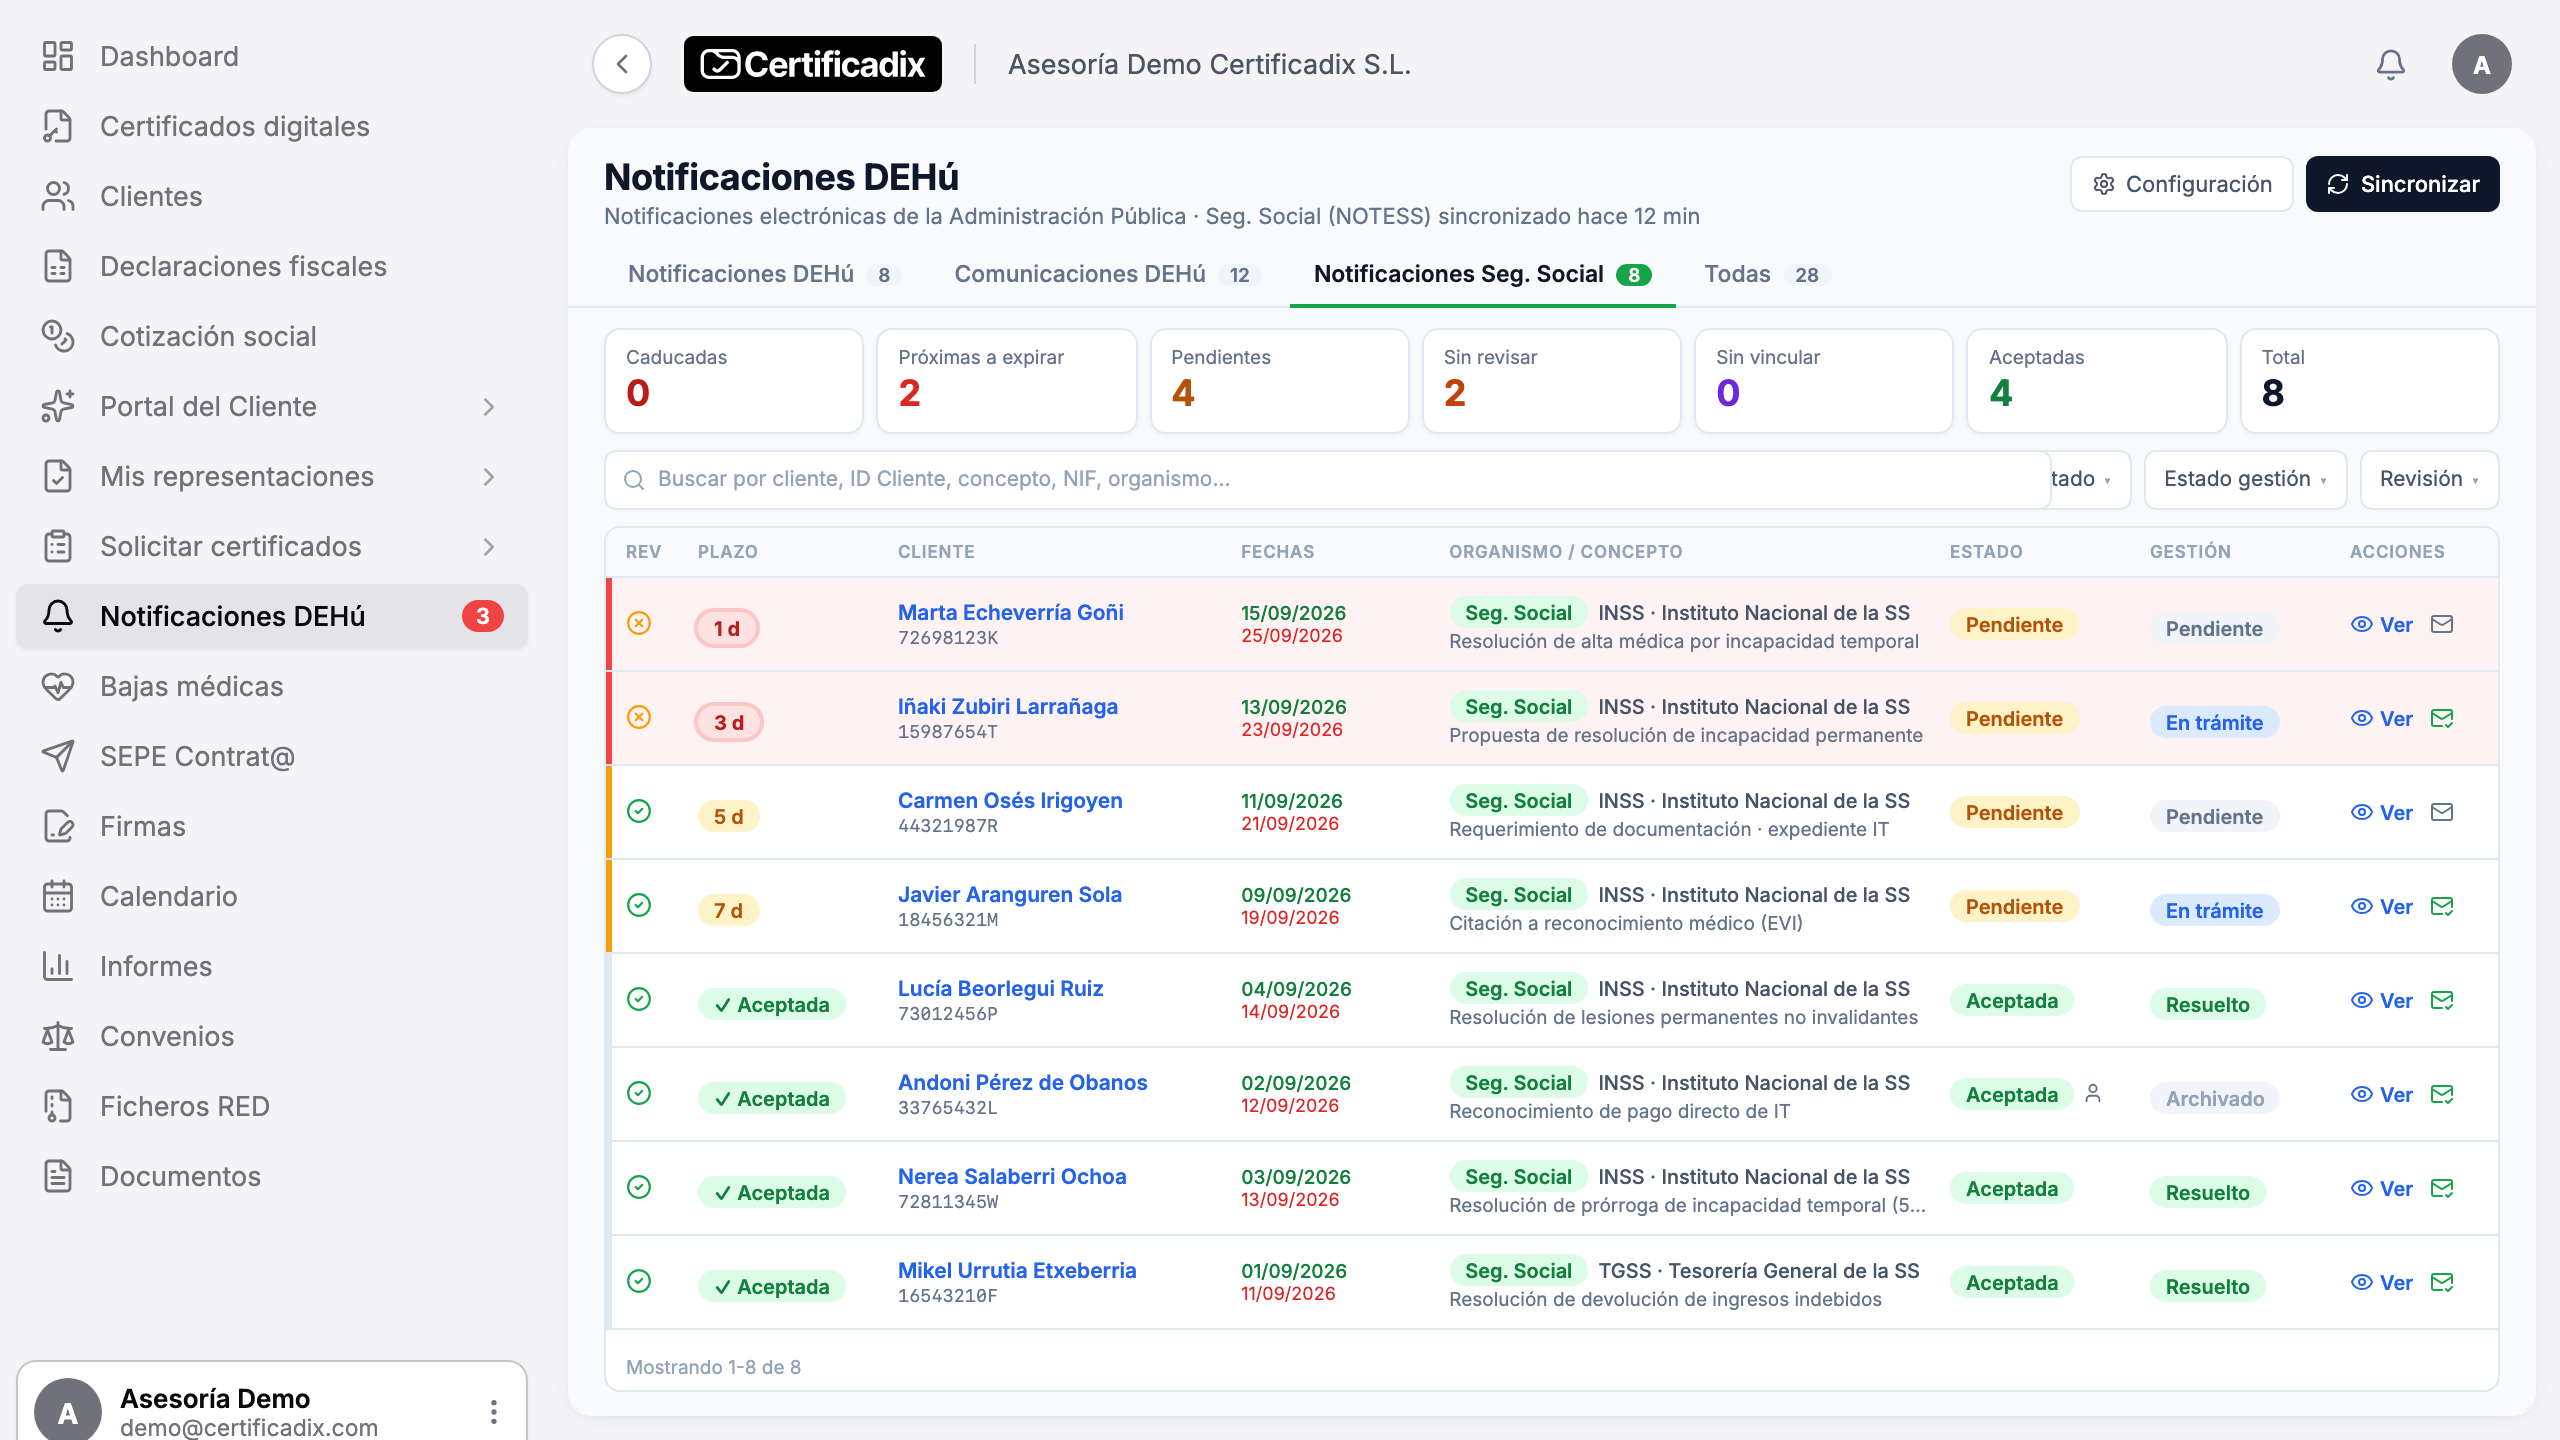Open user avatar menu at top right
This screenshot has height=1440, width=2560.
[2481, 64]
